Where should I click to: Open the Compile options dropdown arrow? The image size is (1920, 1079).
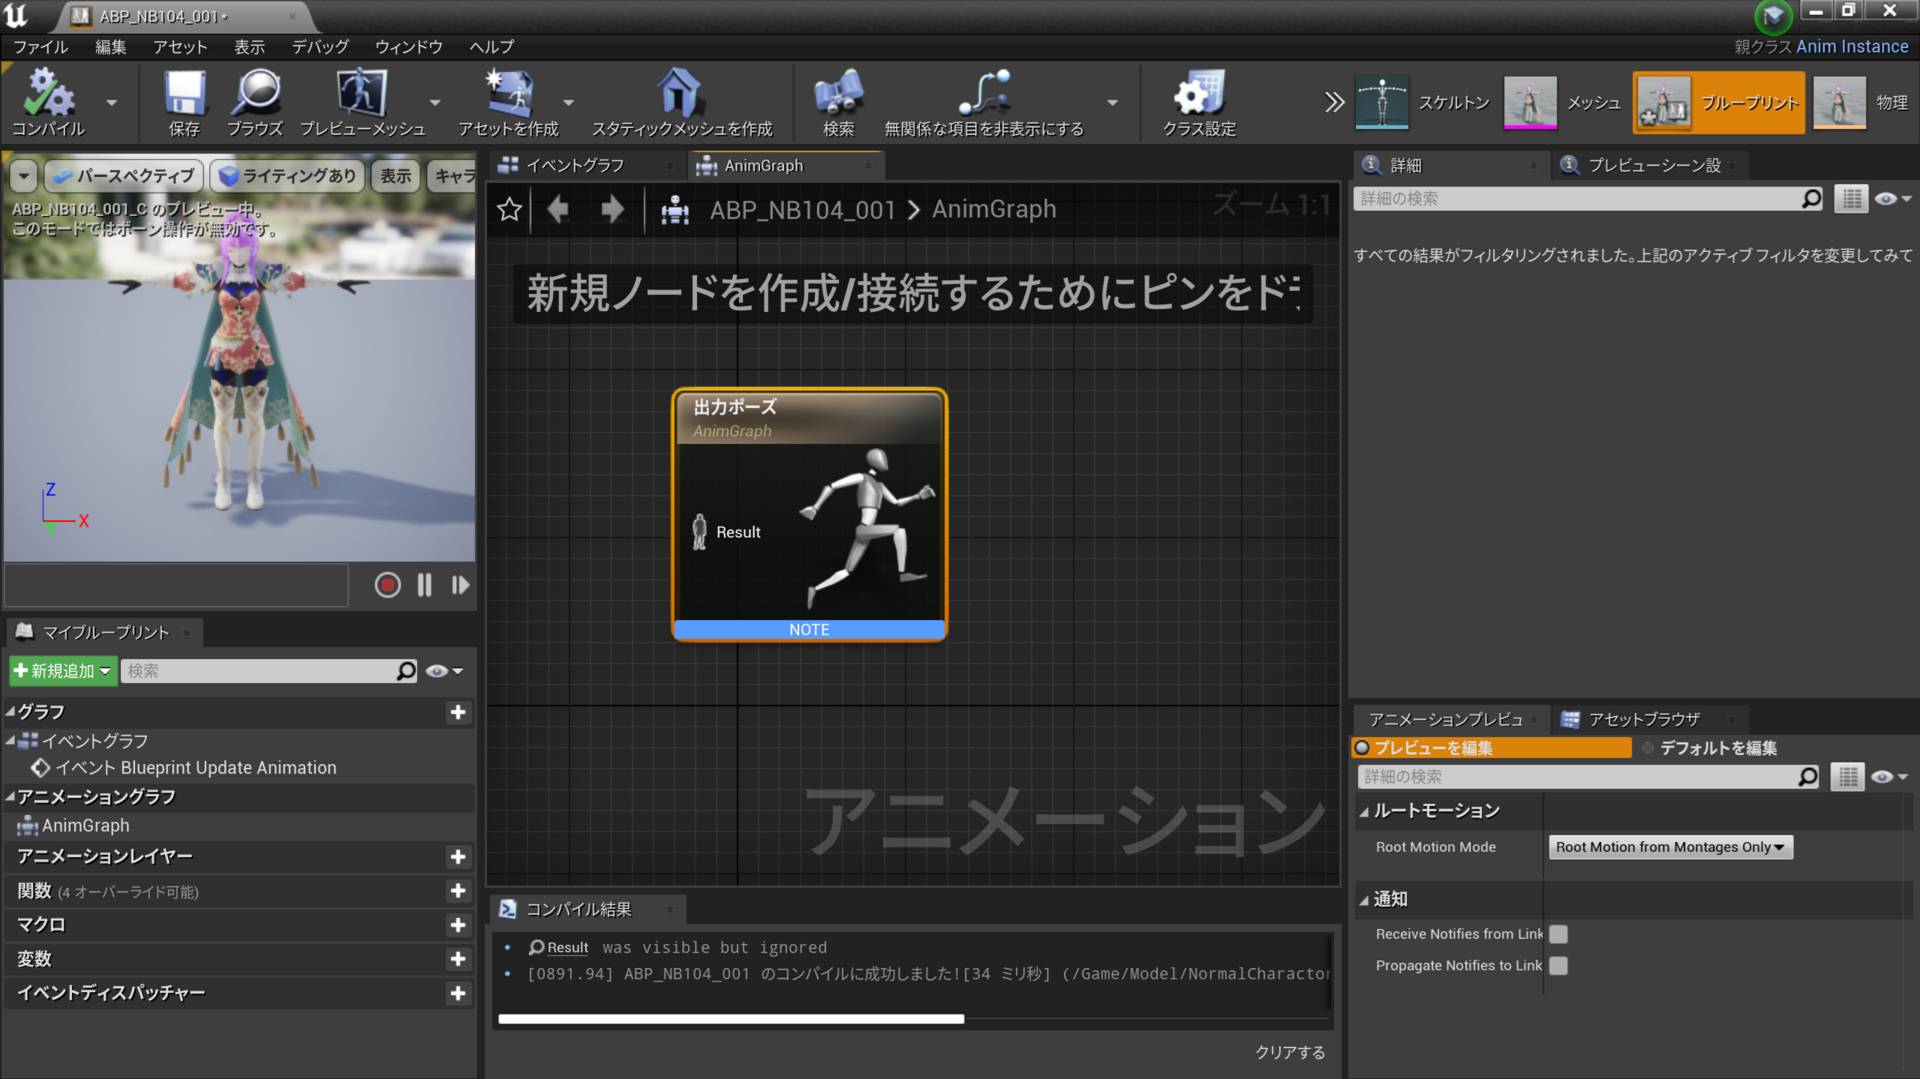(x=111, y=102)
